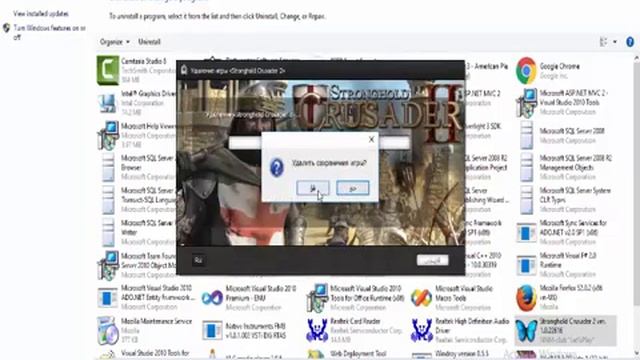Image resolution: width=640 pixels, height=360 pixels.
Task: Select the Camtasia Studio 8 program icon
Action: pos(108,70)
